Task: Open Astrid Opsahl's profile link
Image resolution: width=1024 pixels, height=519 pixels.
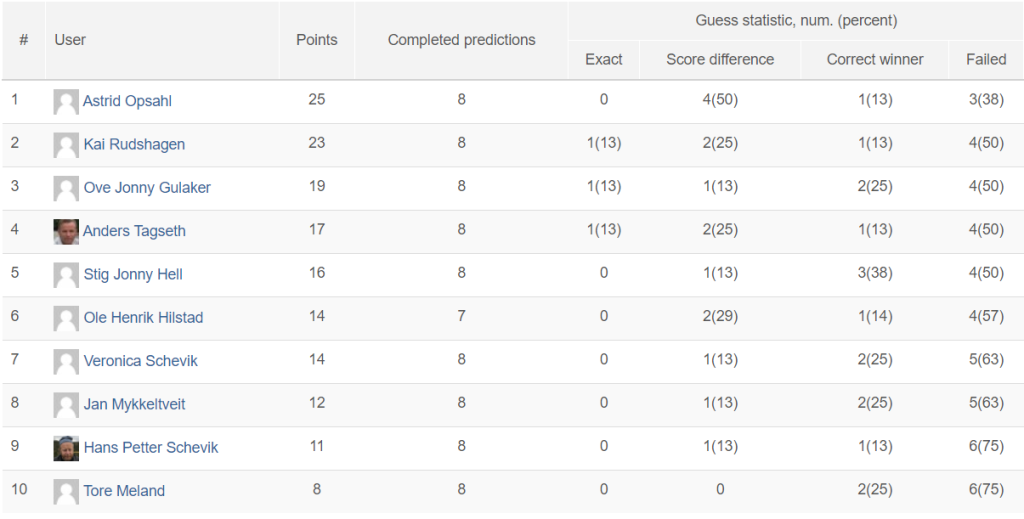Action: pyautogui.click(x=127, y=101)
